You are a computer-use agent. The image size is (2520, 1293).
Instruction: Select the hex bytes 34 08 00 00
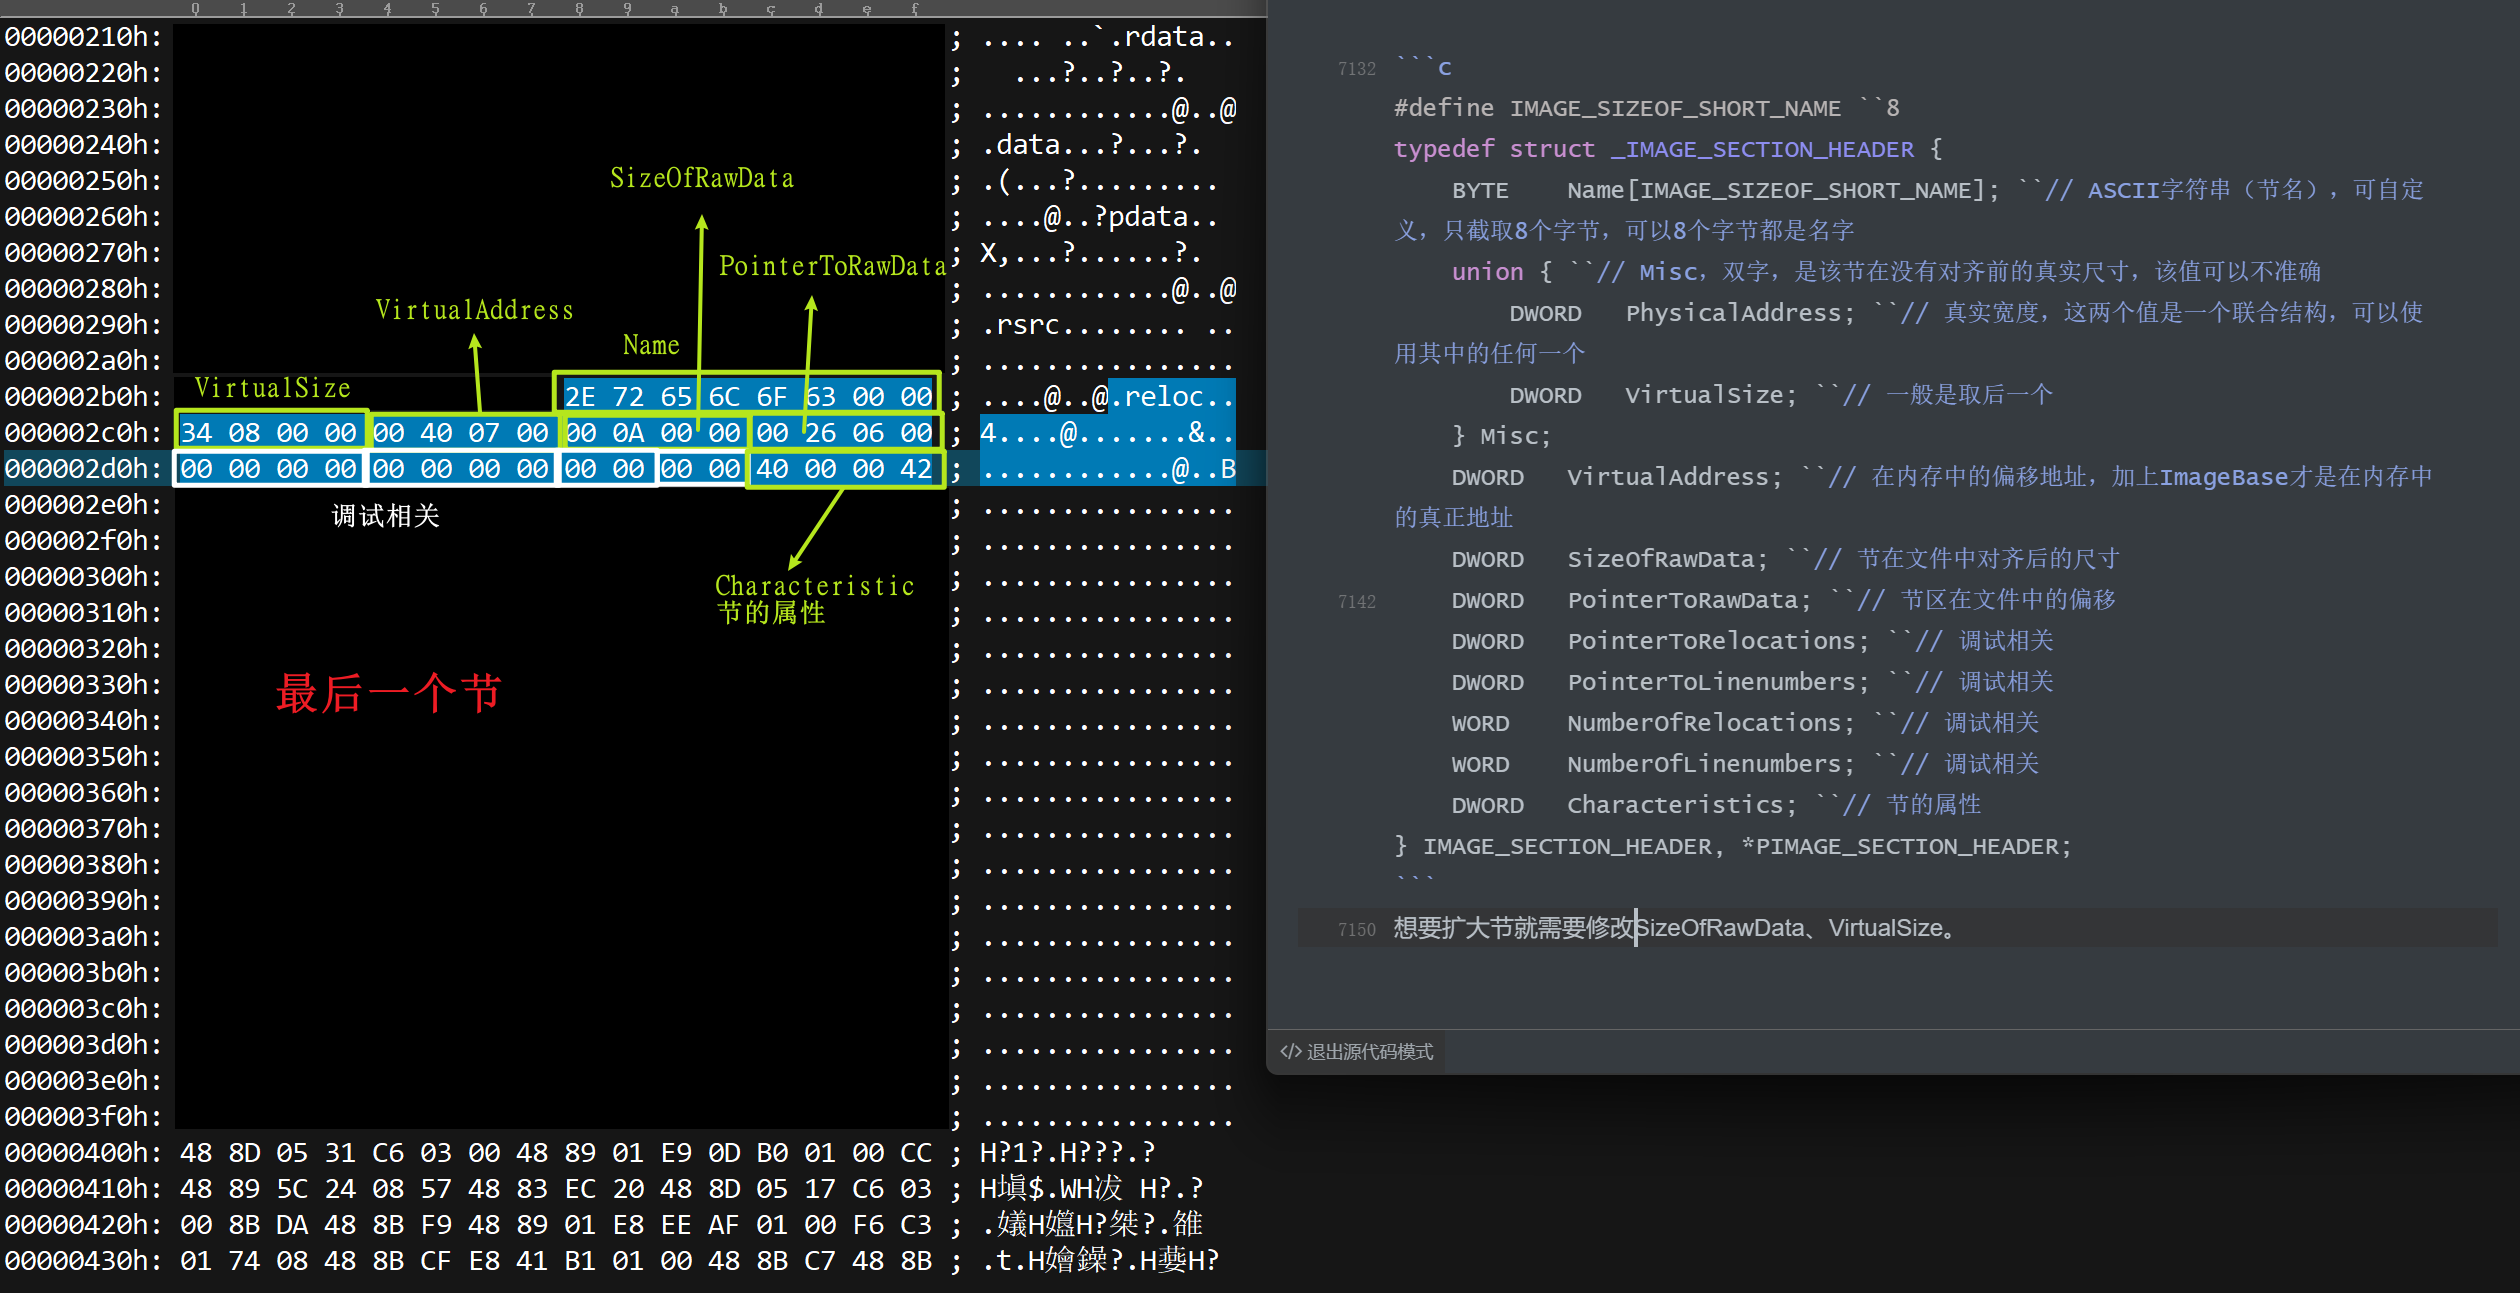click(269, 433)
